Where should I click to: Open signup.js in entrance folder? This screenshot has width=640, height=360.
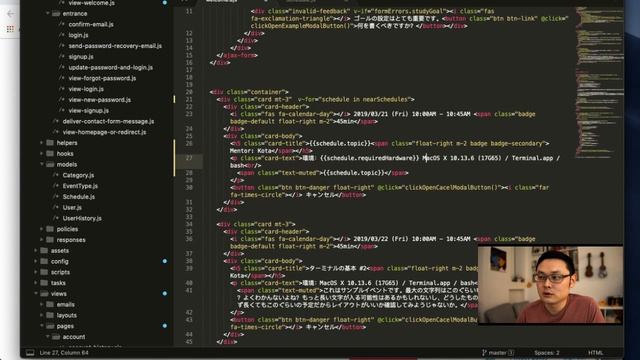[81, 57]
